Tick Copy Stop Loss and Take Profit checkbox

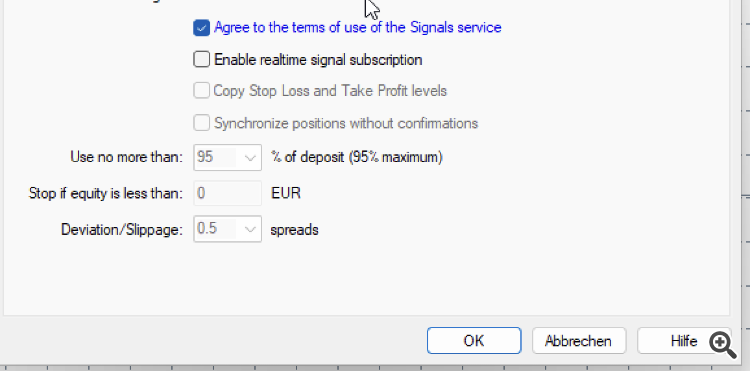click(201, 90)
